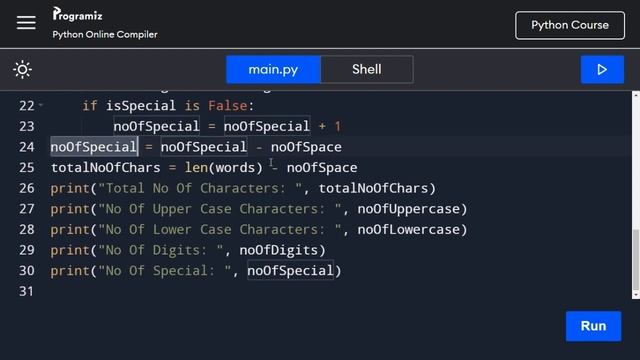Screen dimensions: 640x360
Task: Click line number 31 in the gutter
Action: (x=27, y=291)
